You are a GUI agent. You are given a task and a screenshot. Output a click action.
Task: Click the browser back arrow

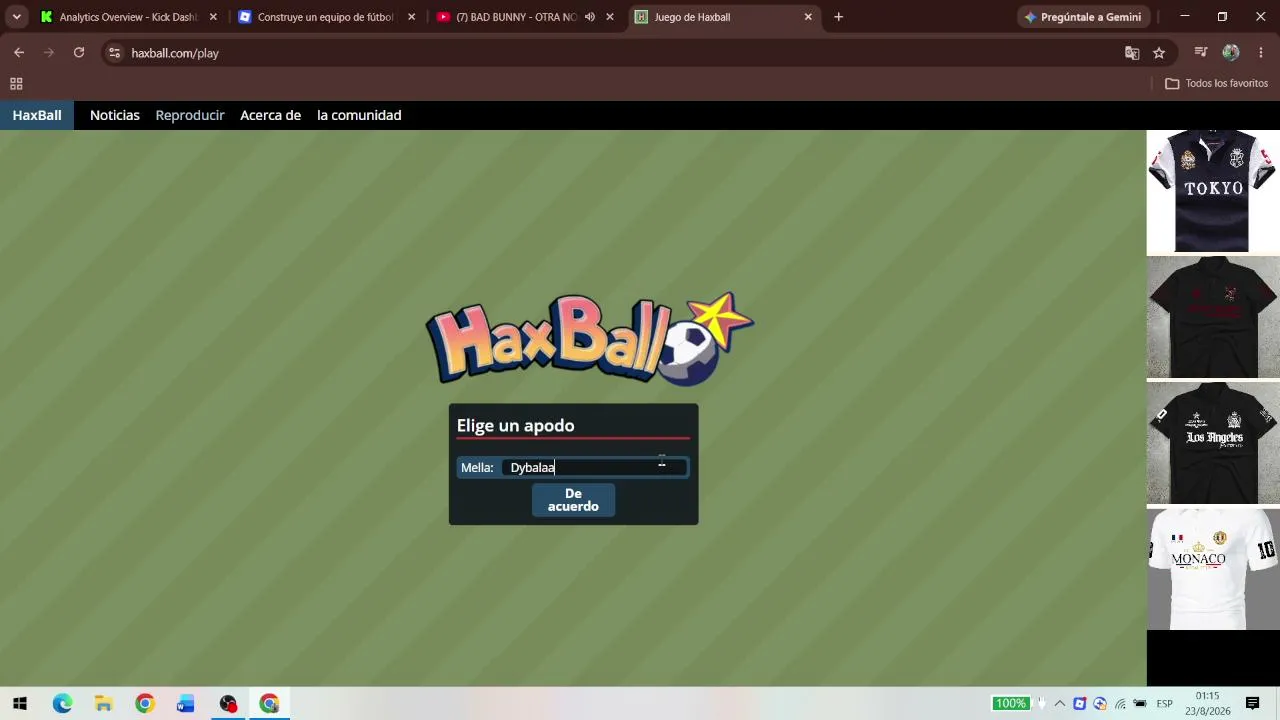click(19, 53)
